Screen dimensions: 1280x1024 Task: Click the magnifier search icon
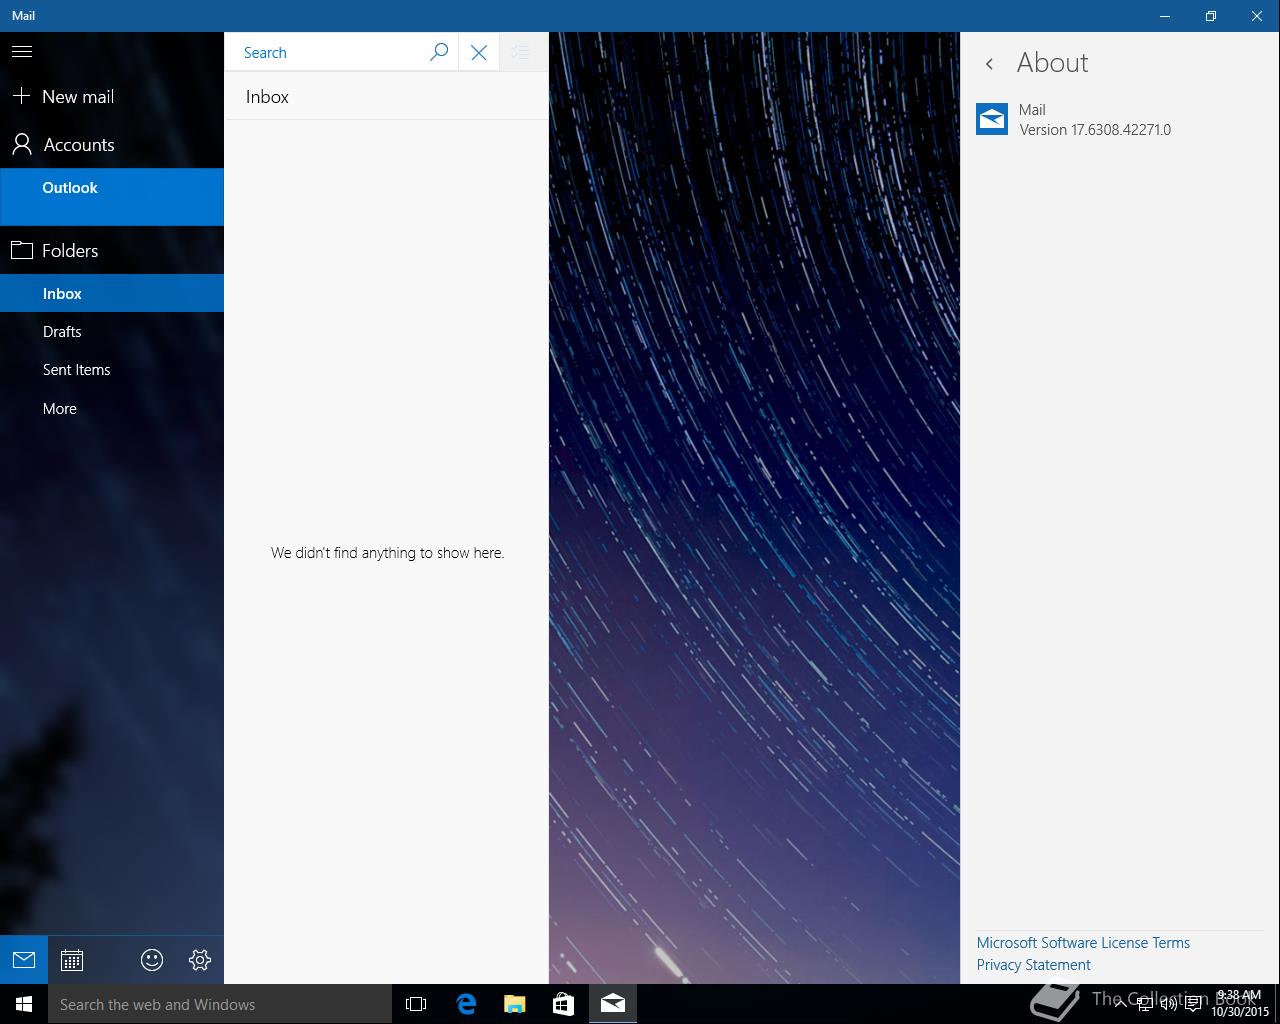(x=439, y=53)
